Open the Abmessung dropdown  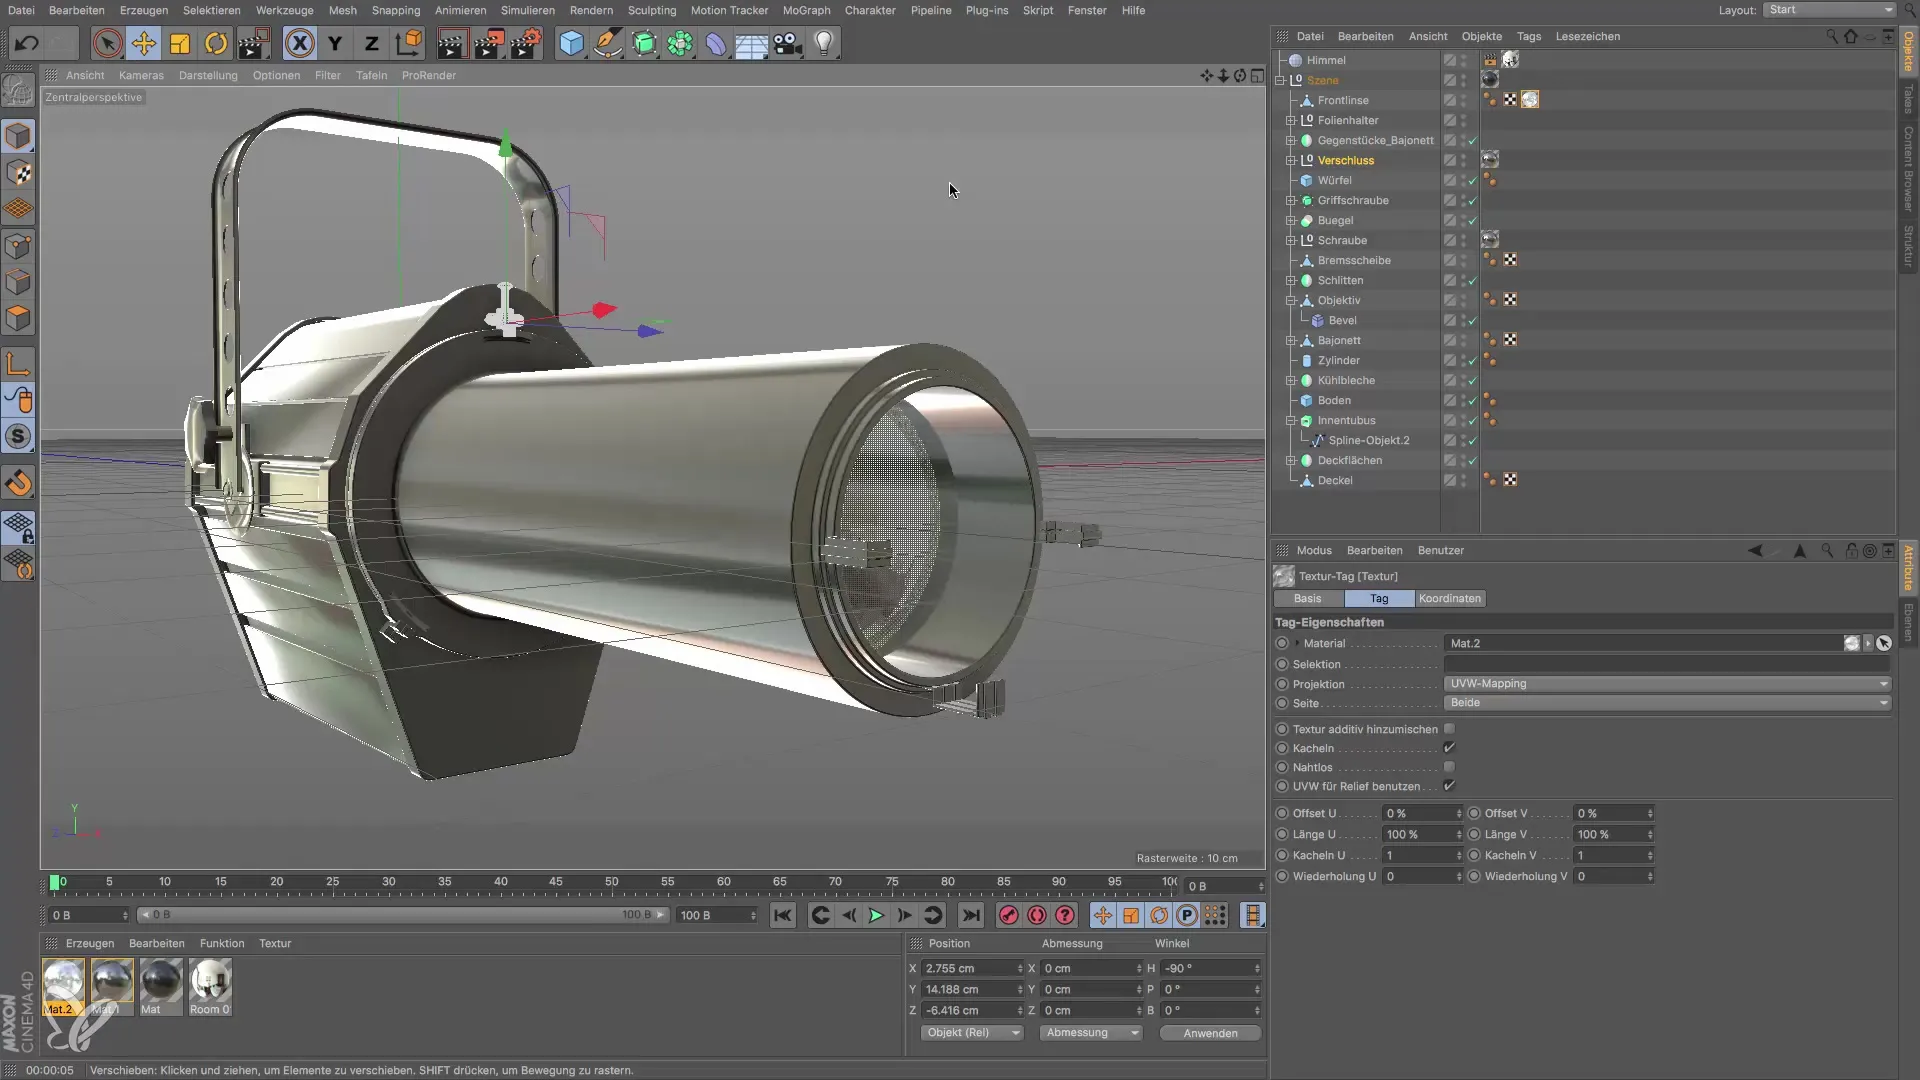tap(1091, 1033)
